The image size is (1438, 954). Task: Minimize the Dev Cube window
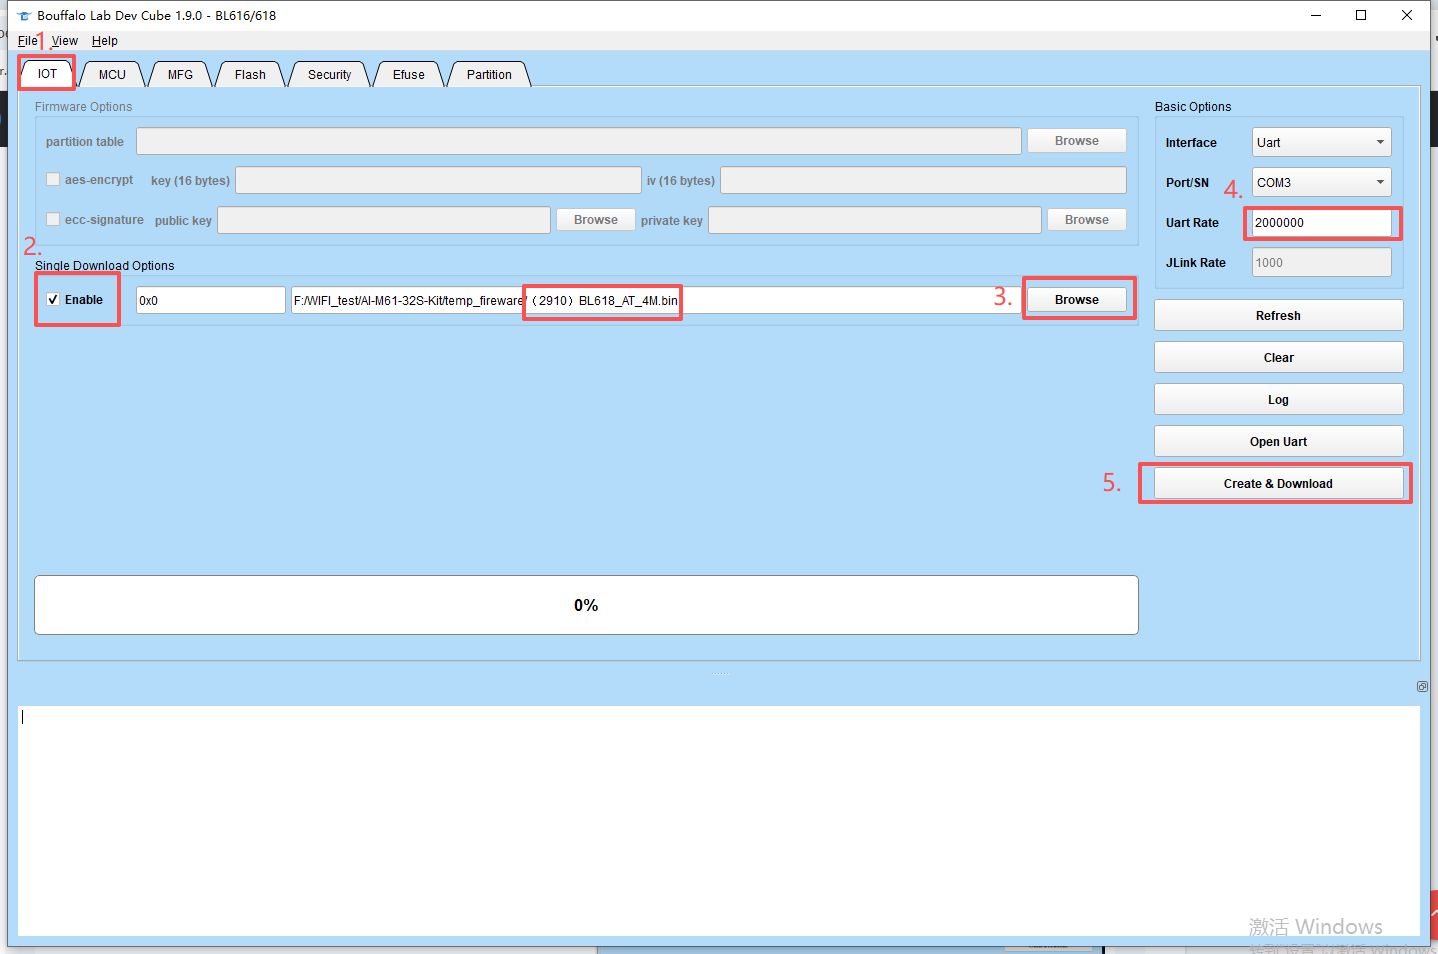click(1316, 15)
